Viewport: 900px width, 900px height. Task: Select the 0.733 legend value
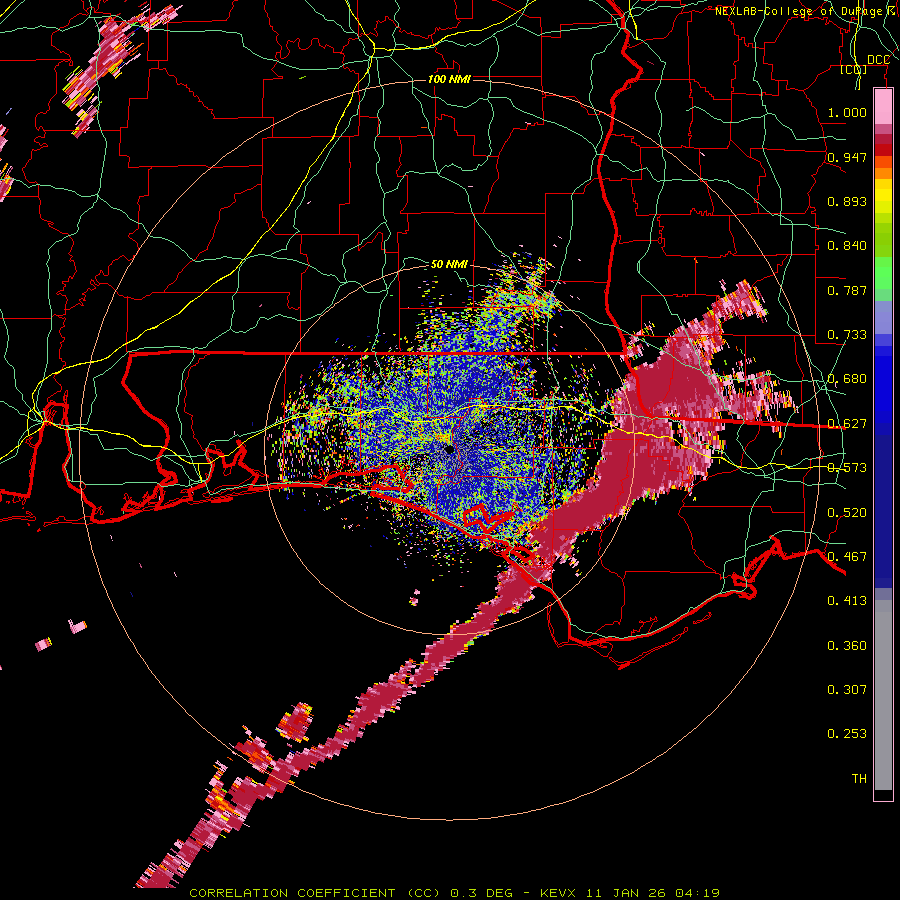pos(847,335)
